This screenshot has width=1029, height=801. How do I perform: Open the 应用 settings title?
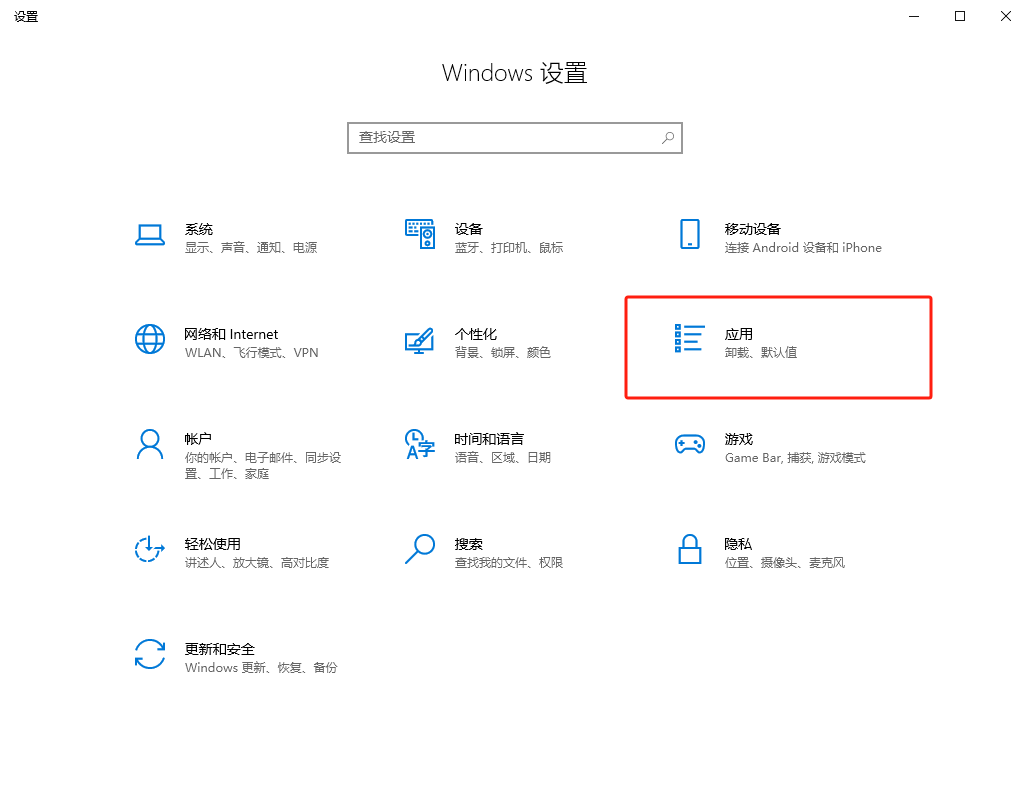point(739,334)
